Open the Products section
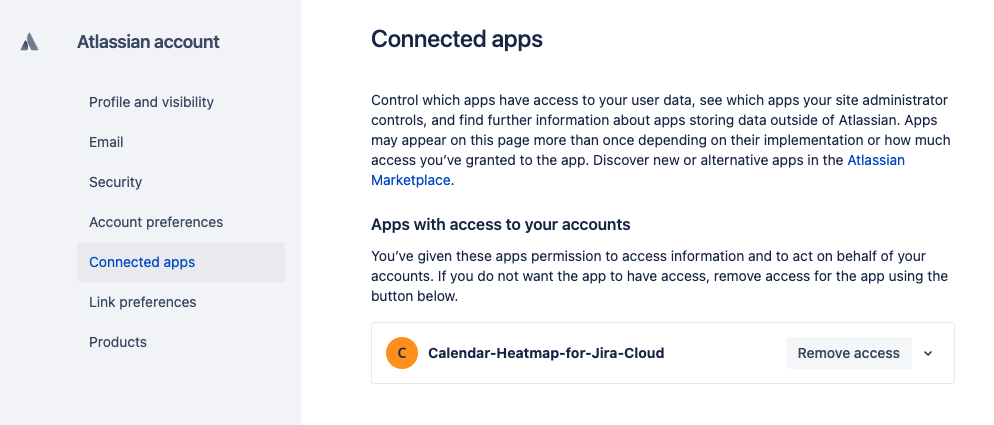The image size is (994, 425). (118, 342)
